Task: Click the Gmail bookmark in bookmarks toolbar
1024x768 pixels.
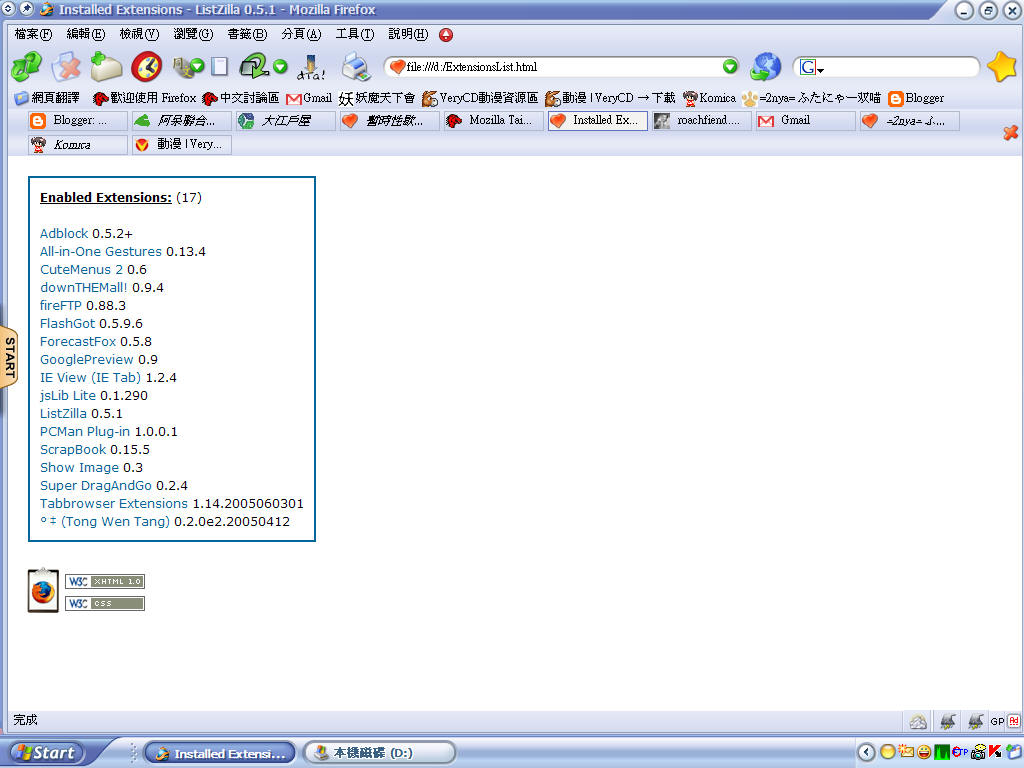Action: click(309, 98)
